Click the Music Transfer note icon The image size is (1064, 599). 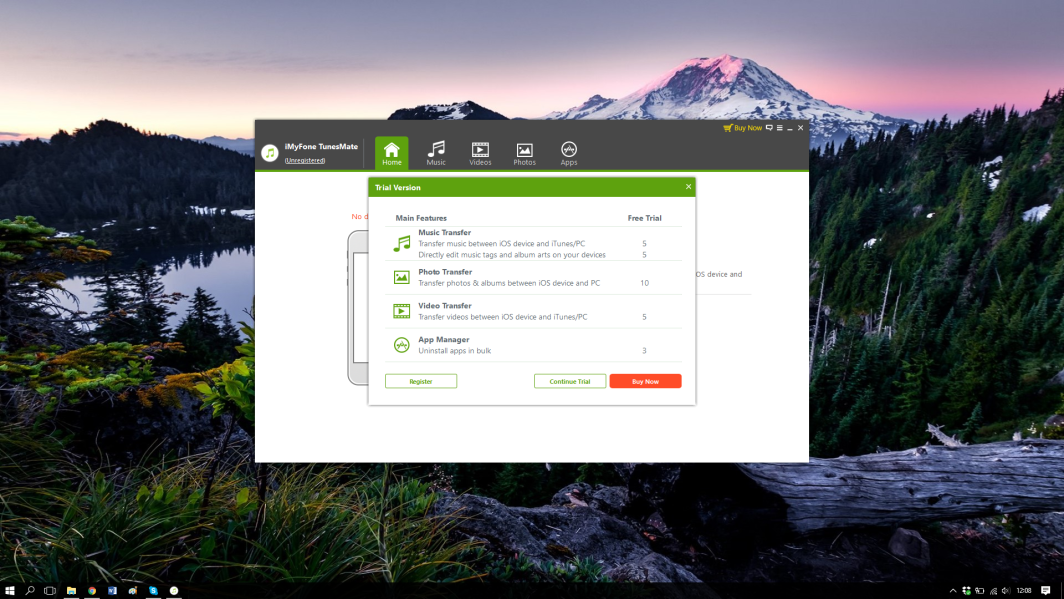tap(402, 244)
